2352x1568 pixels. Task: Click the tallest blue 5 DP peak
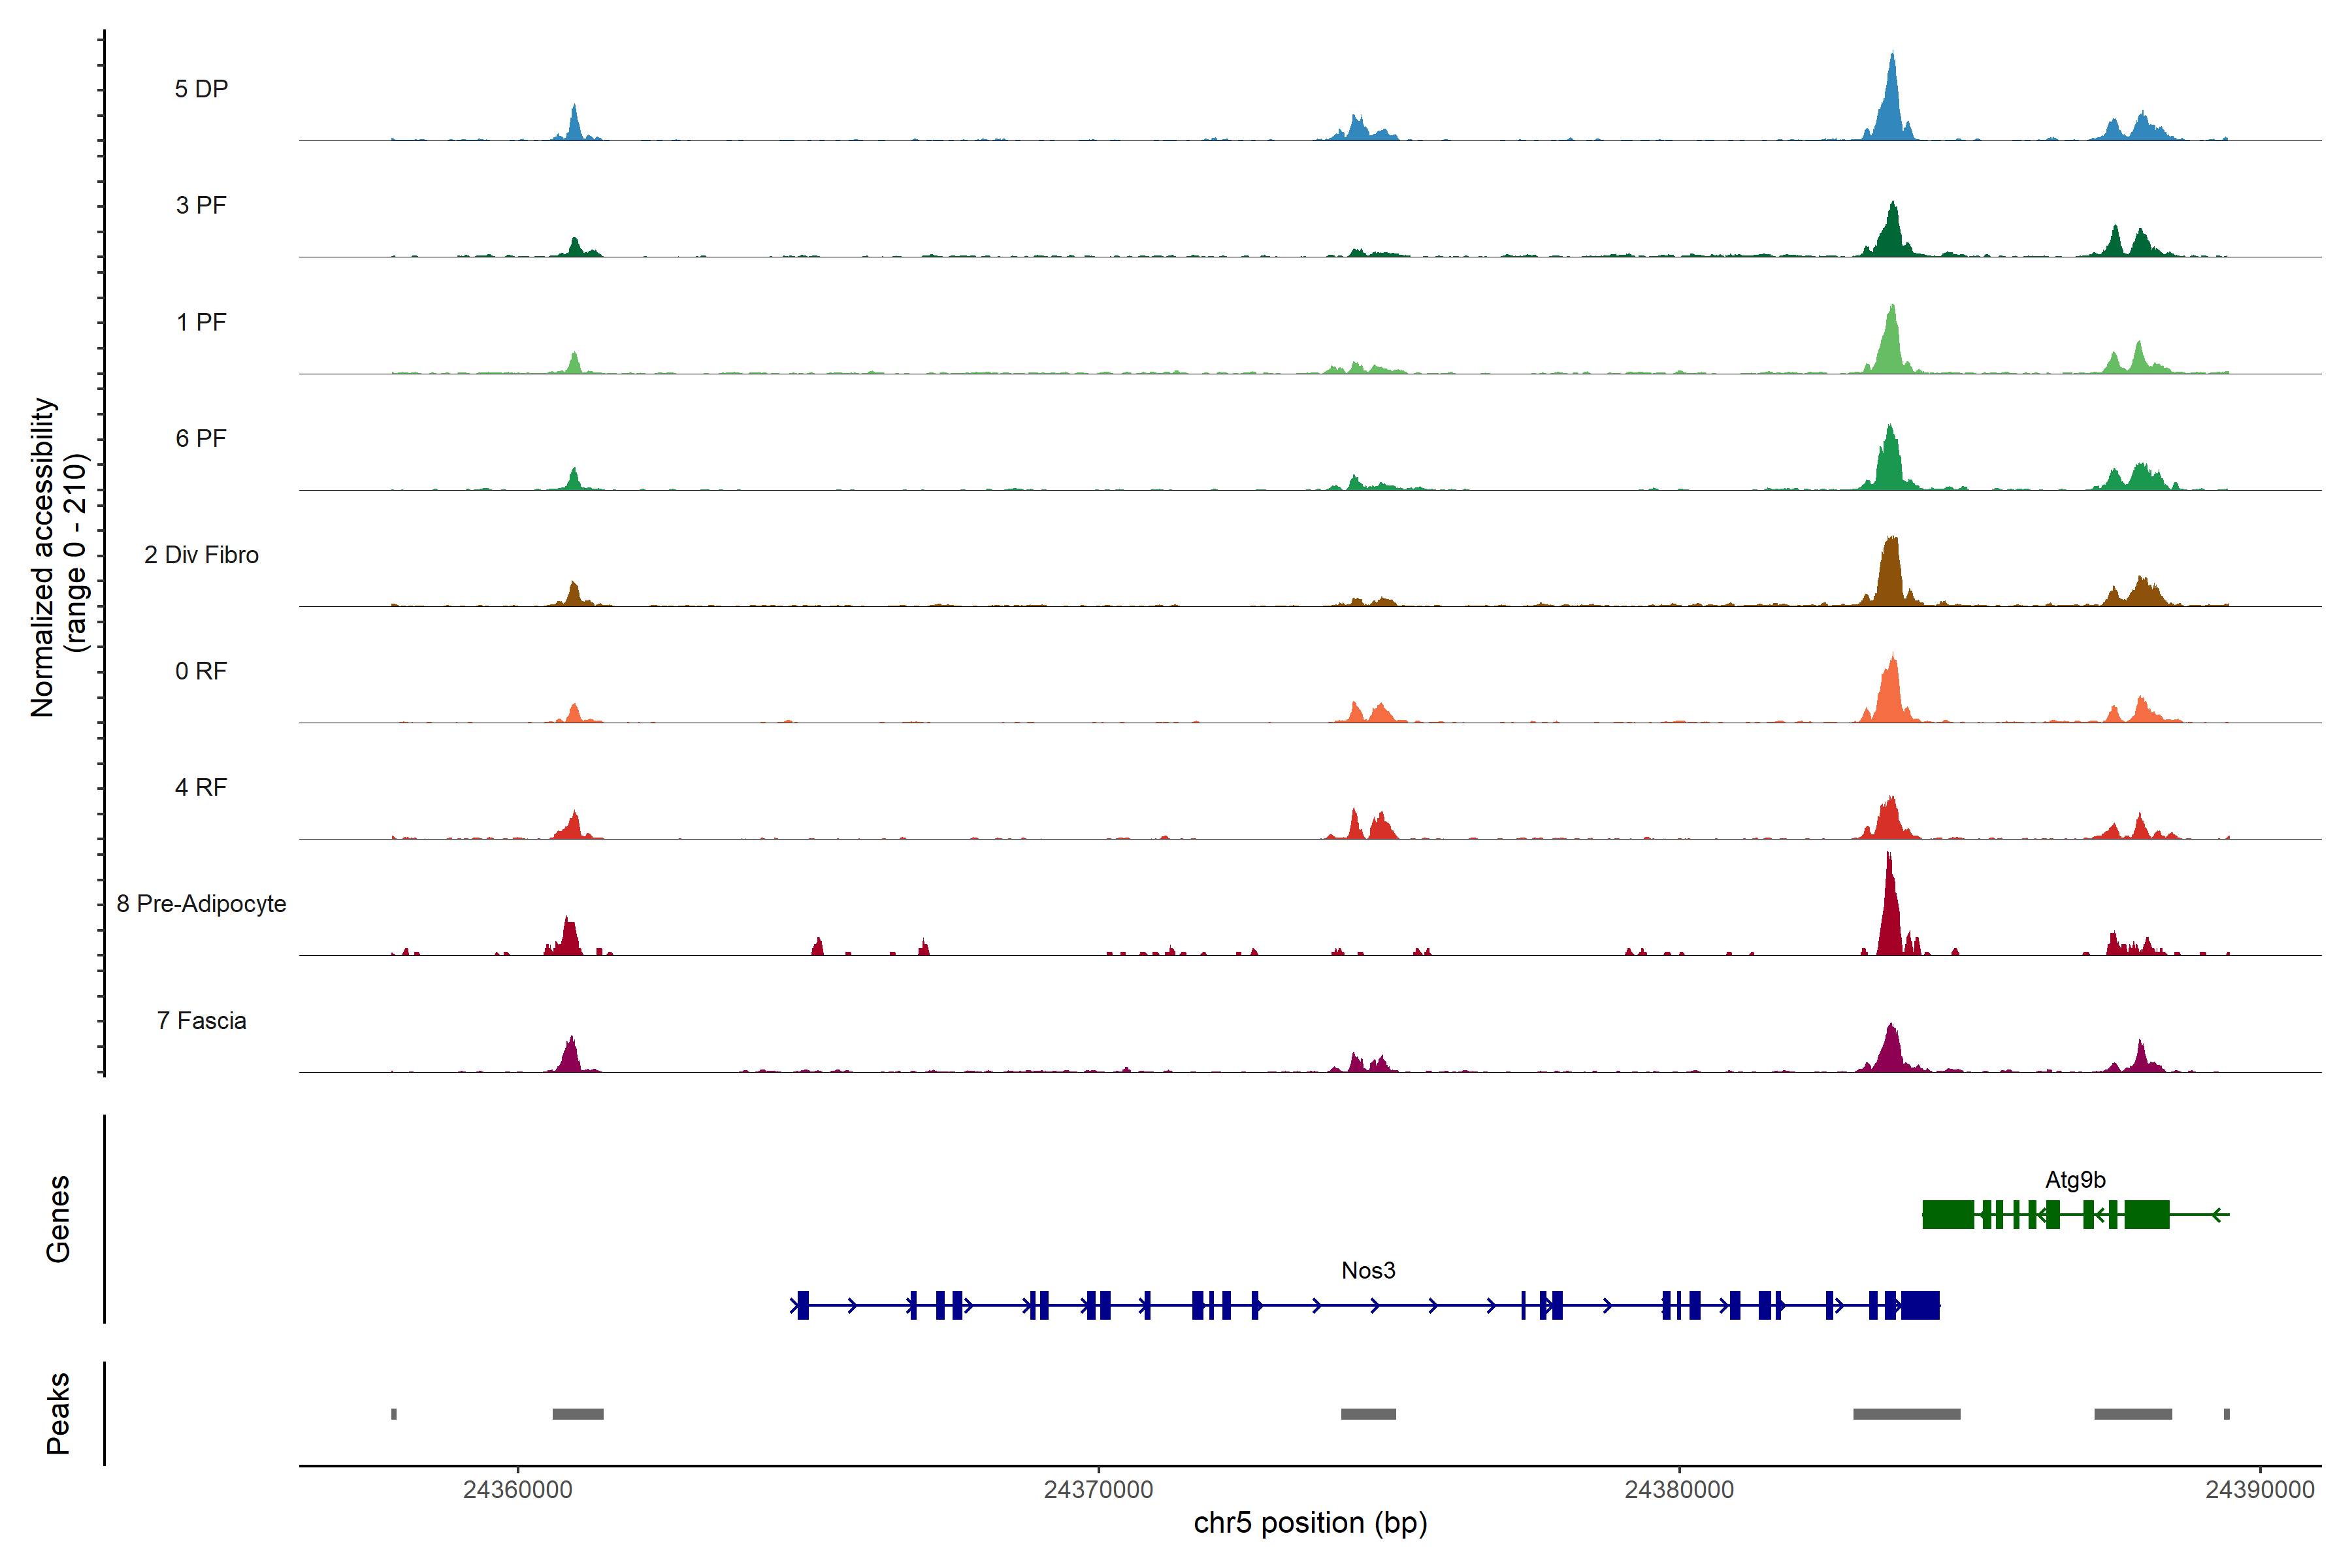[1890, 105]
